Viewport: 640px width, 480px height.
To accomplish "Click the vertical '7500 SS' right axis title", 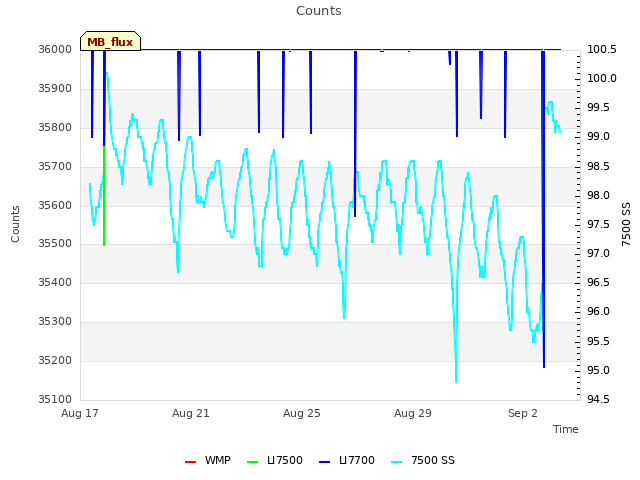I will [626, 224].
